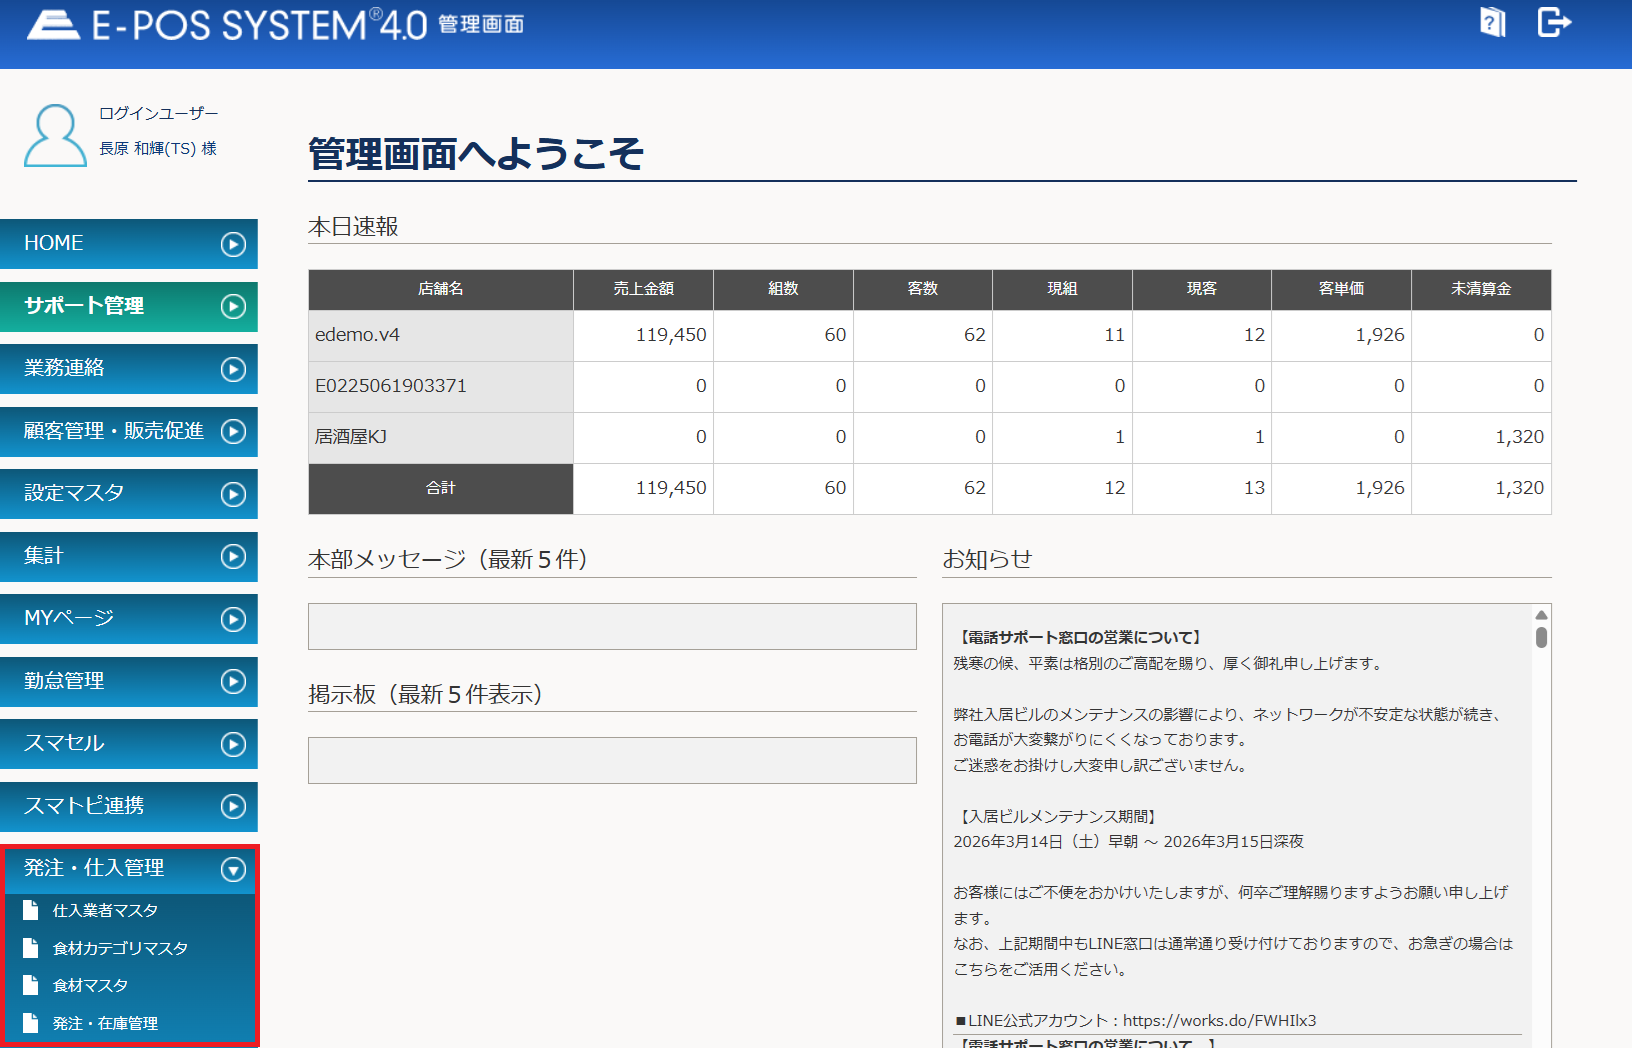Open 仕入業者マスタ submenu link
Image resolution: width=1632 pixels, height=1048 pixels.
pyautogui.click(x=105, y=911)
